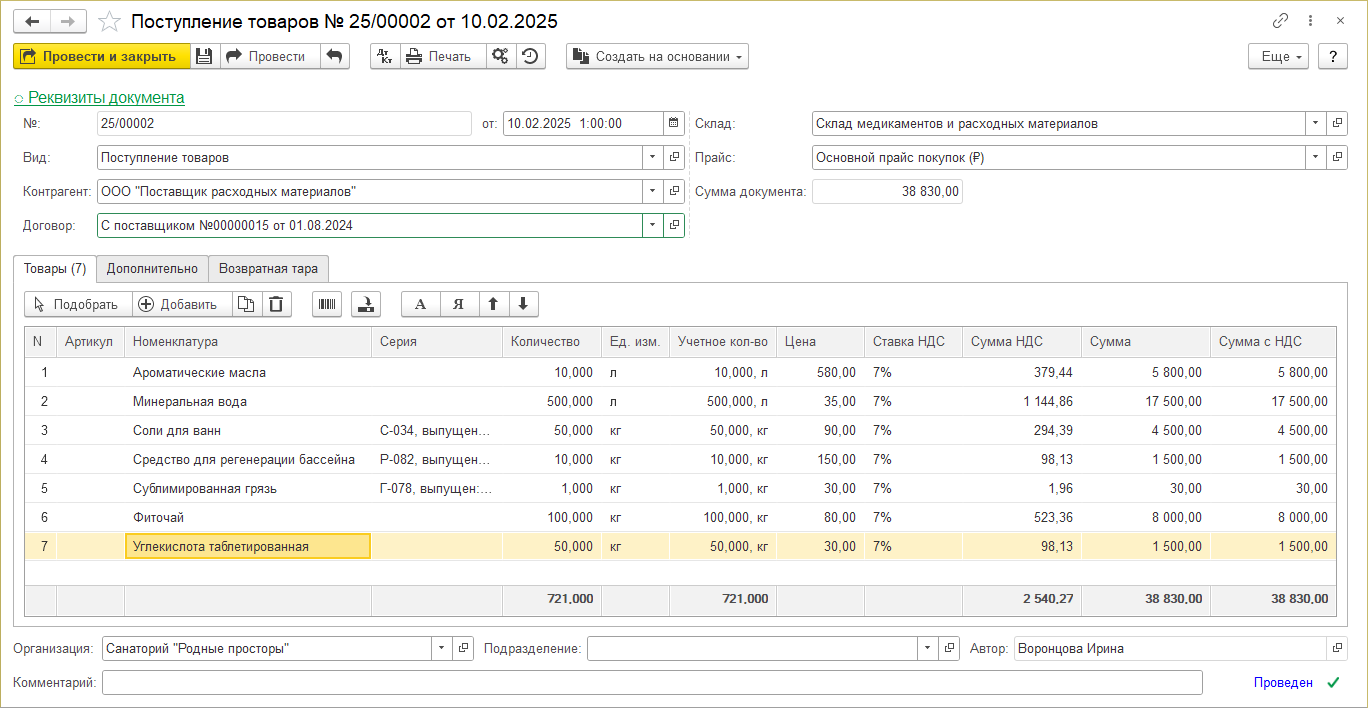Click the save document floppy disk icon
Viewport: 1368px width, 708px height.
204,57
